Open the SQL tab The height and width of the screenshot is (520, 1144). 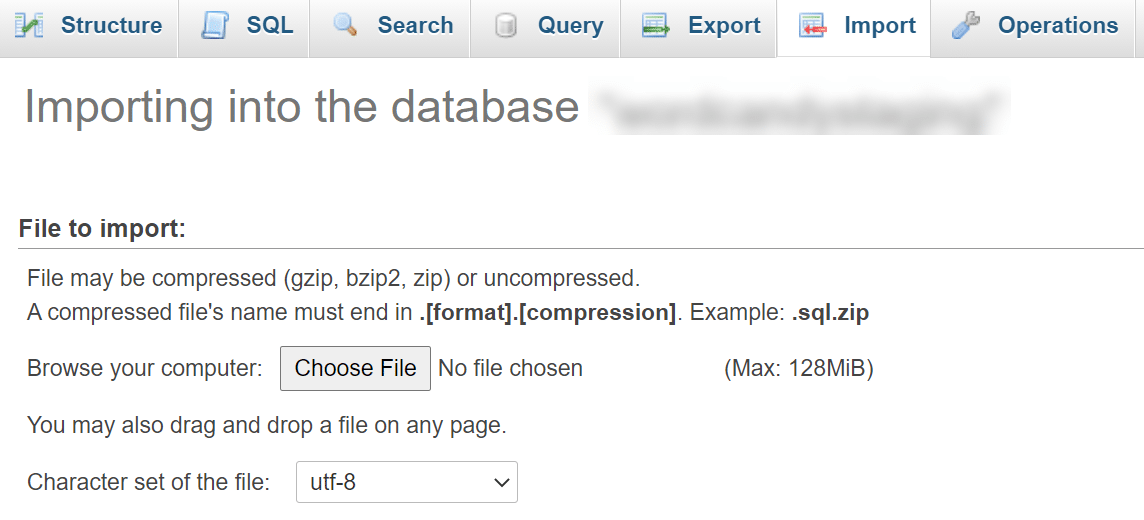pos(270,26)
